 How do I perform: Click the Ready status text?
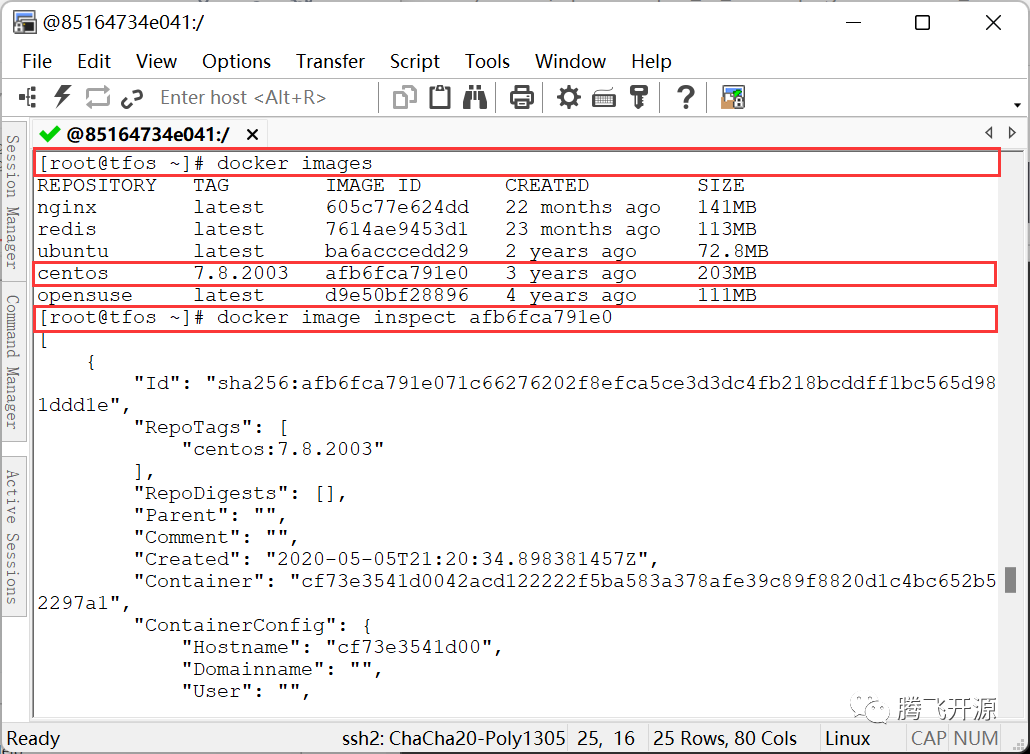click(x=33, y=738)
